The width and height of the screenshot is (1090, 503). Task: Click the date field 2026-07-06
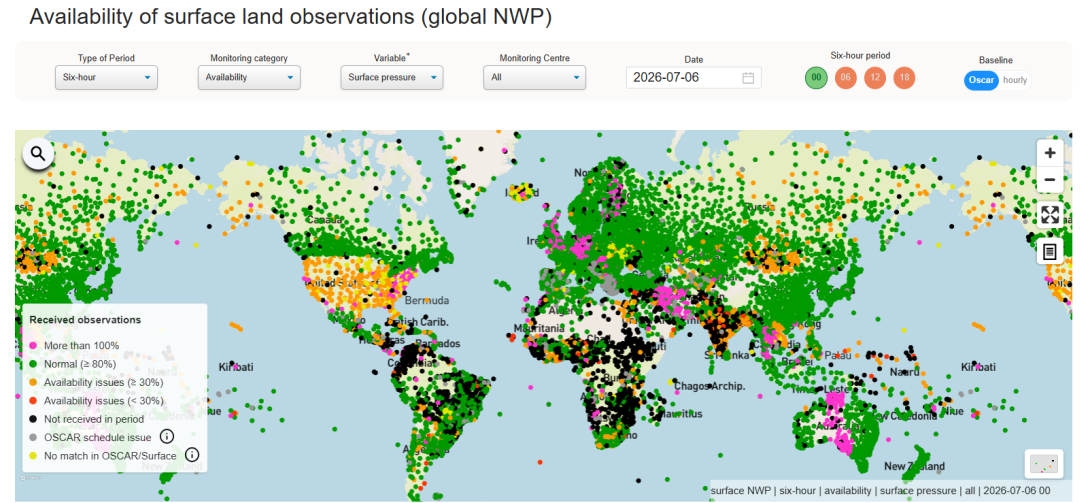[694, 78]
